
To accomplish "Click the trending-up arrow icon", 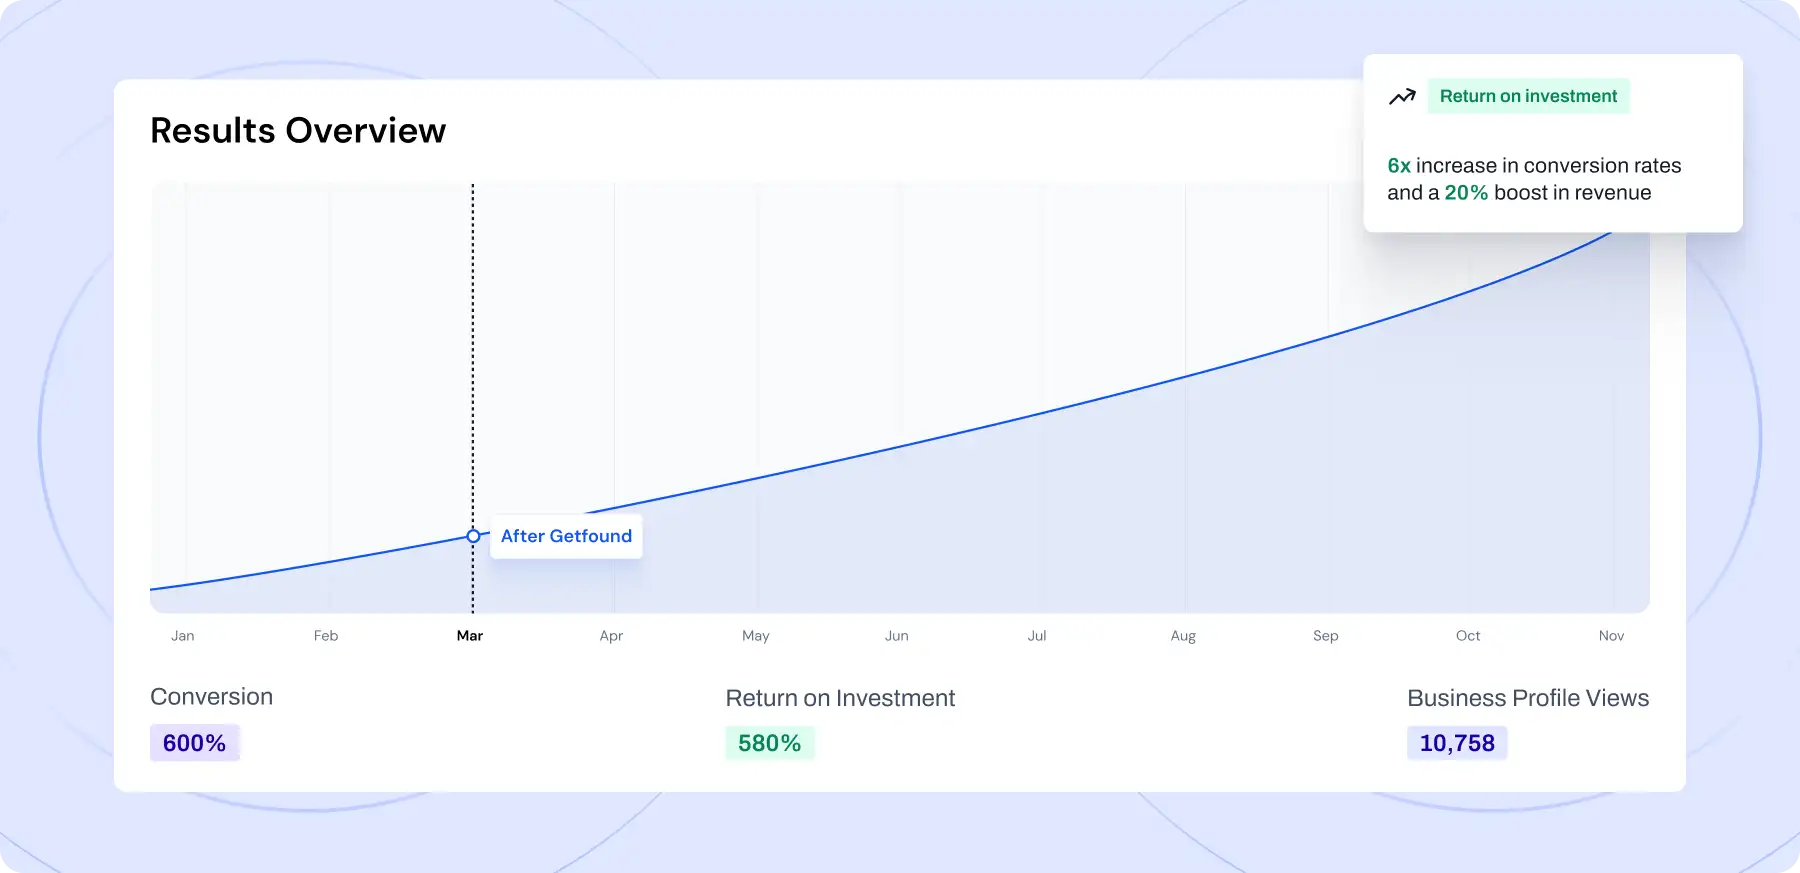I will point(1402,96).
